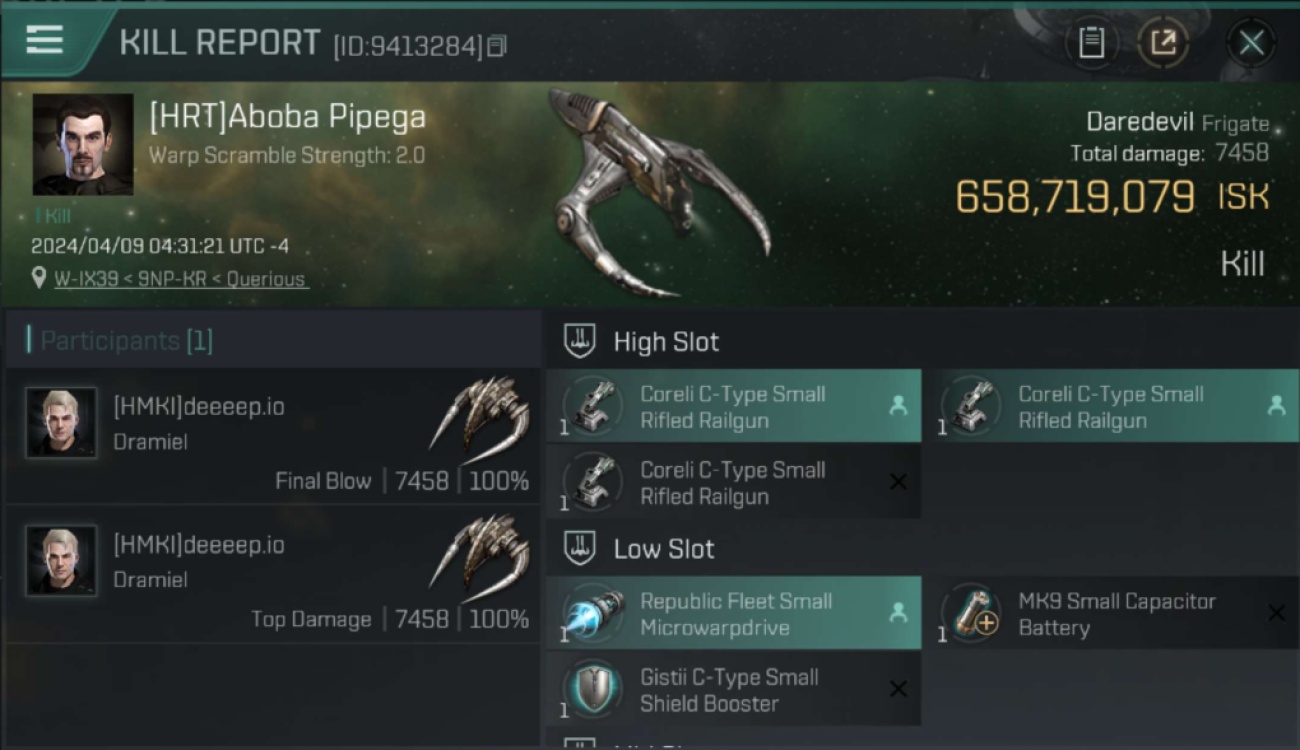Viewport: 1300px width, 750px height.
Task: Copy the kill report ID icon
Action: coord(497,46)
